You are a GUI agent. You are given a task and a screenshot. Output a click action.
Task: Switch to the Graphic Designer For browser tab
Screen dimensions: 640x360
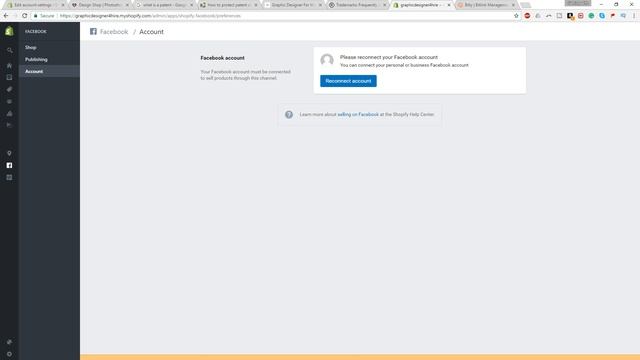[x=292, y=5]
